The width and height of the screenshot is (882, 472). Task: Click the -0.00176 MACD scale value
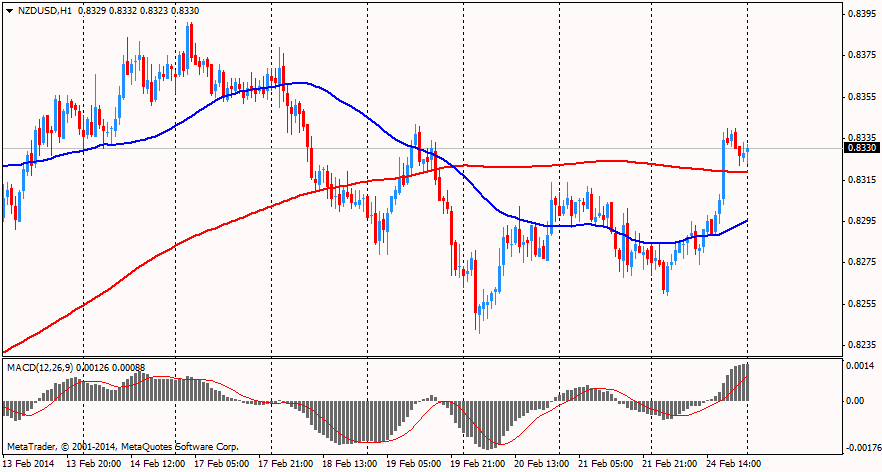click(861, 448)
